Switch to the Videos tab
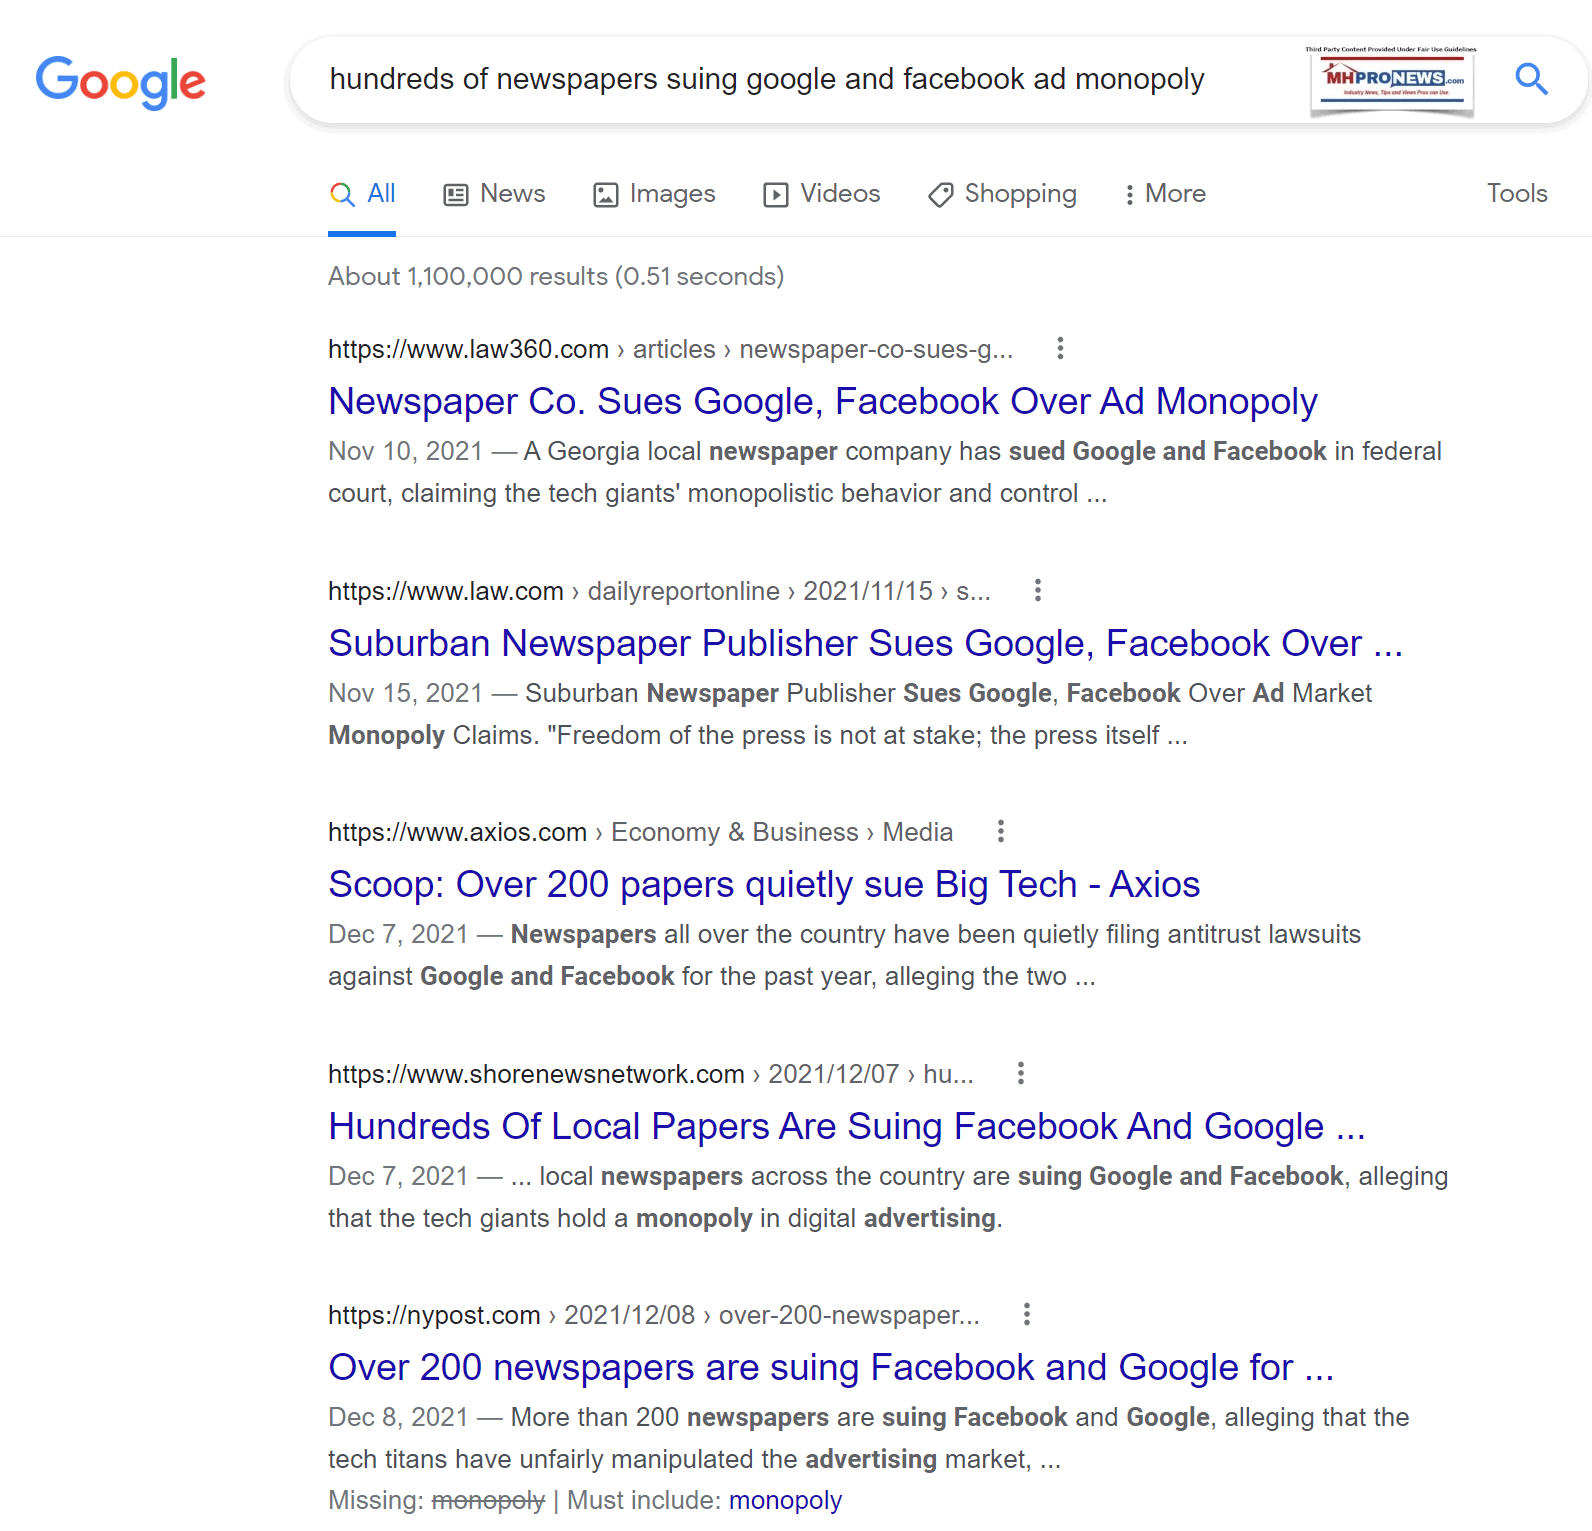This screenshot has width=1592, height=1531. 821,194
